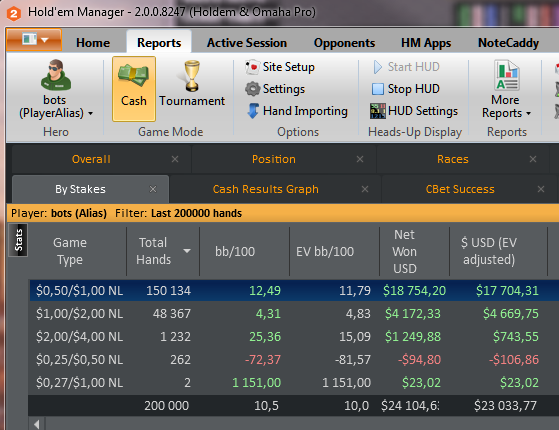This screenshot has width=559, height=430.
Task: Expand the More Reports dropdown arrow
Action: [528, 113]
